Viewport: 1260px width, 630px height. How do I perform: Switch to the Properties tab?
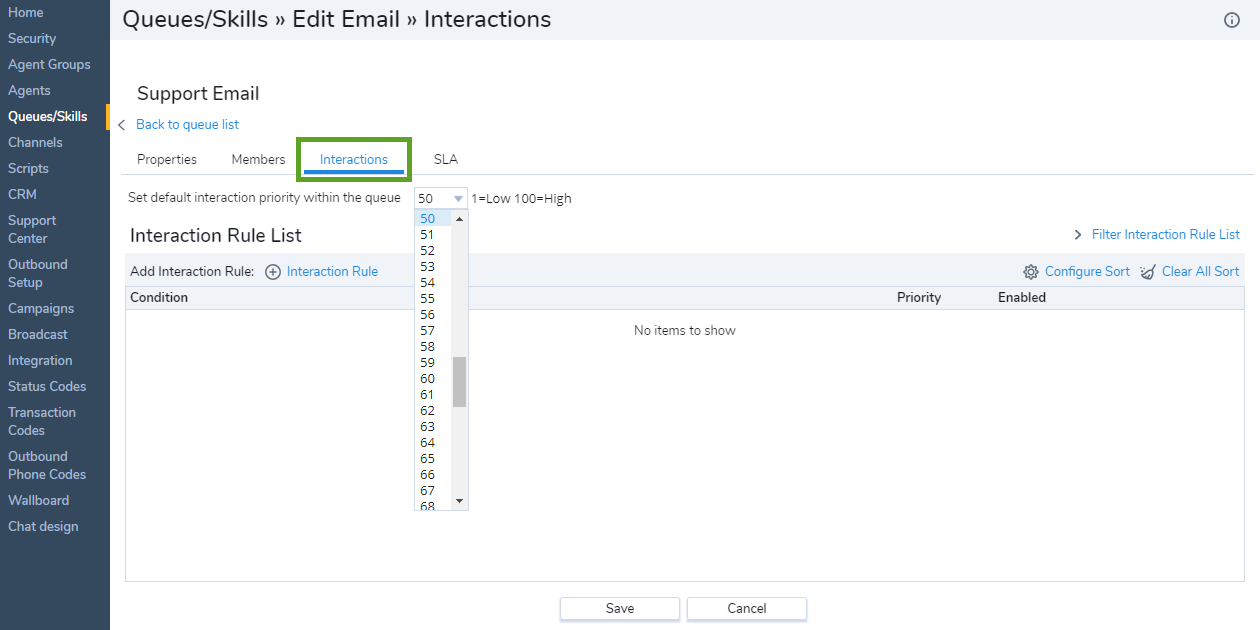[167, 159]
